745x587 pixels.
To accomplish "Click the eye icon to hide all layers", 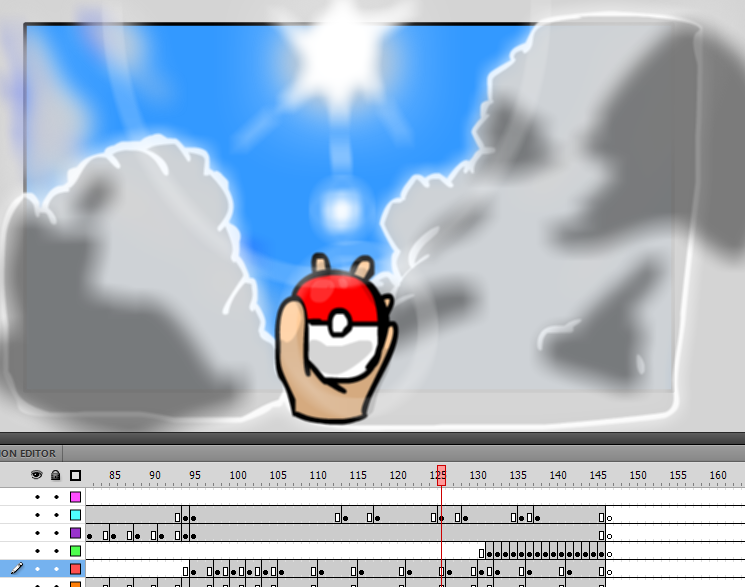I will point(37,475).
